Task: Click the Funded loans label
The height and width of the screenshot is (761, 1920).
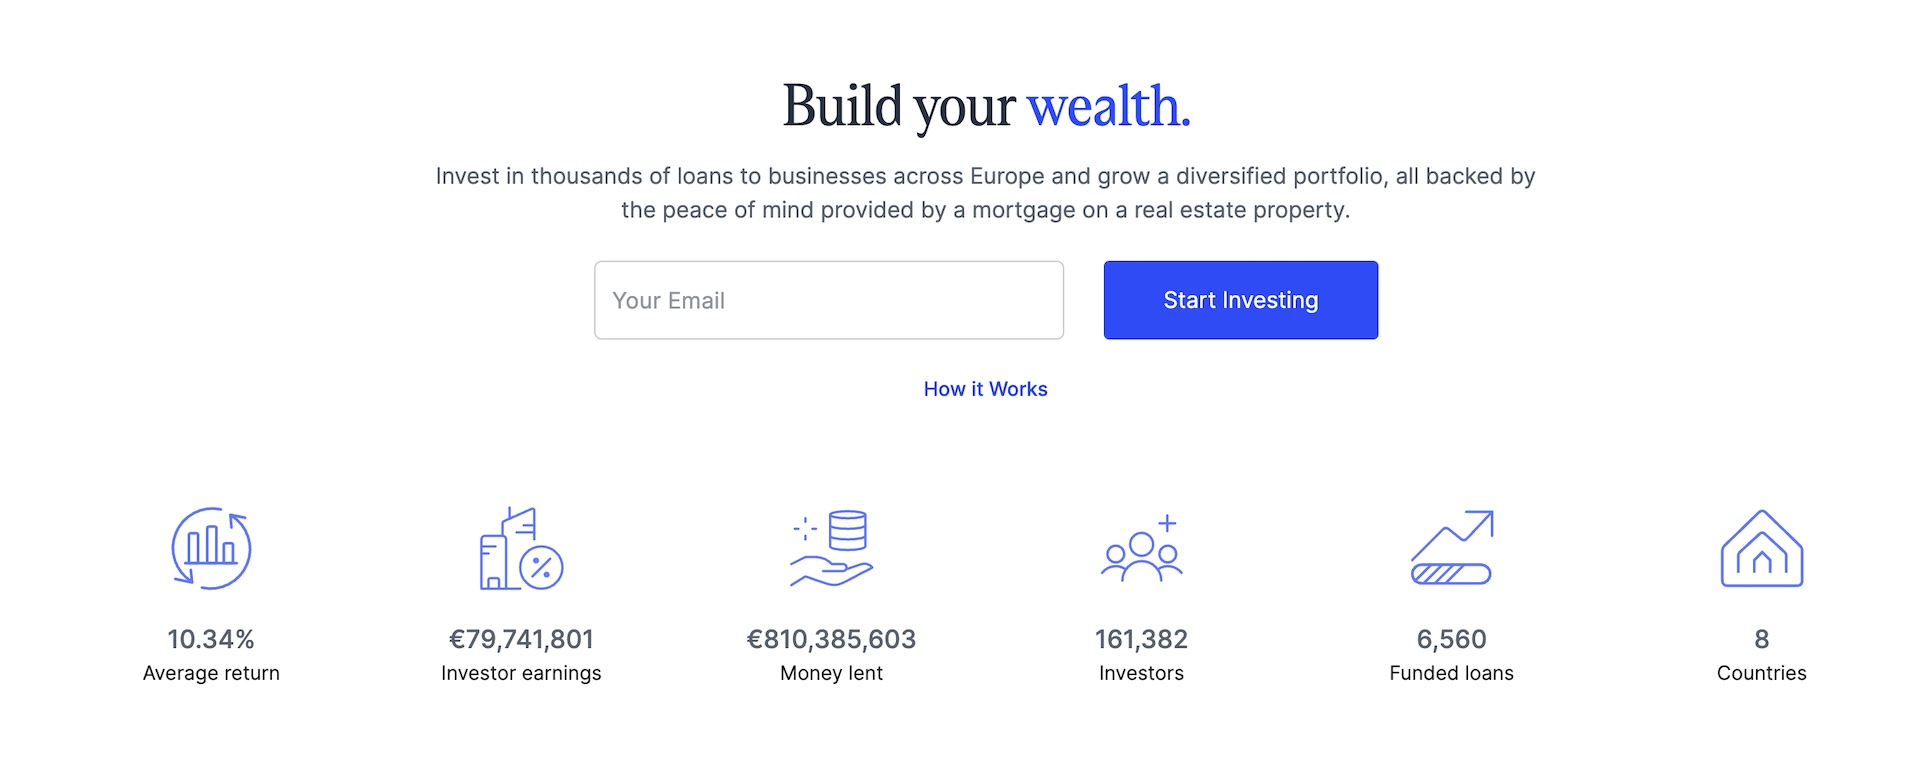Action: tap(1451, 673)
